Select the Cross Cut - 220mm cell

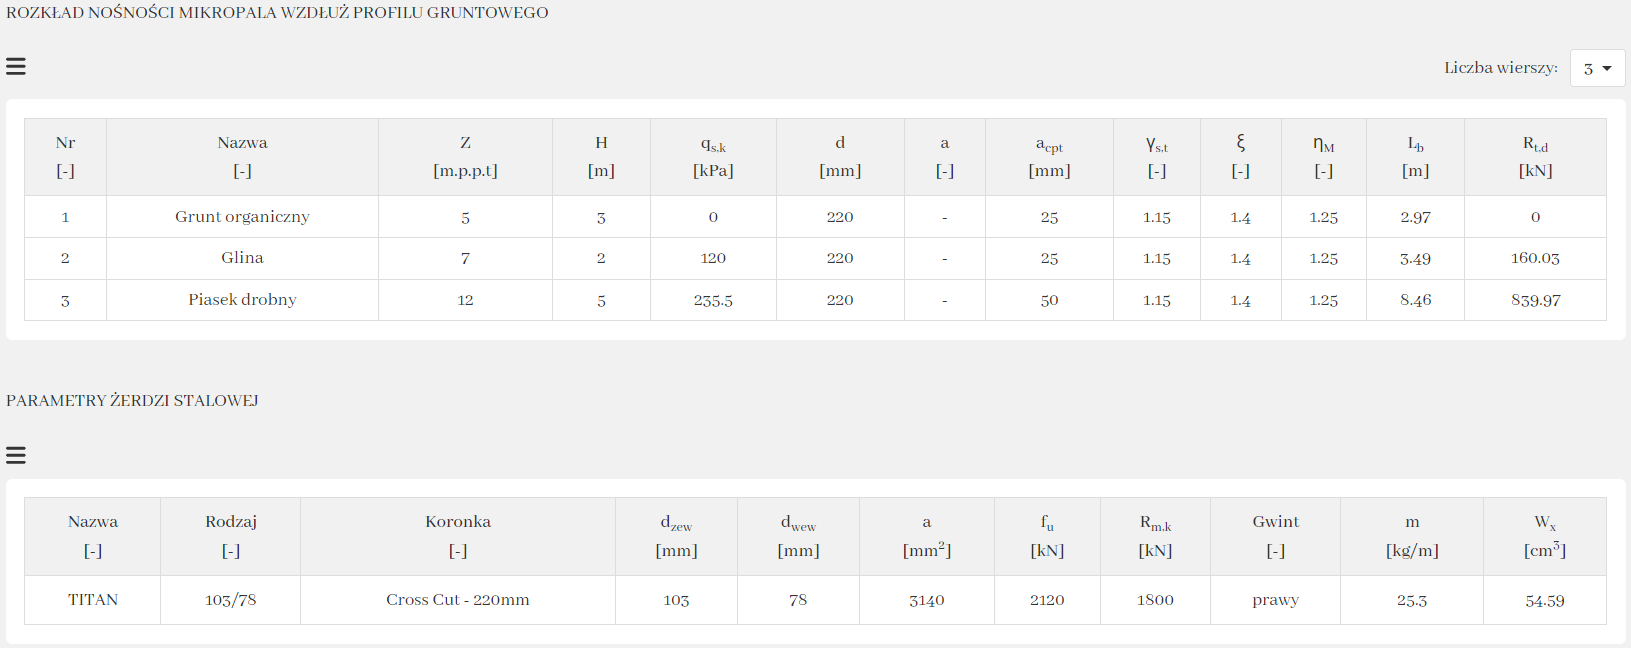(458, 600)
